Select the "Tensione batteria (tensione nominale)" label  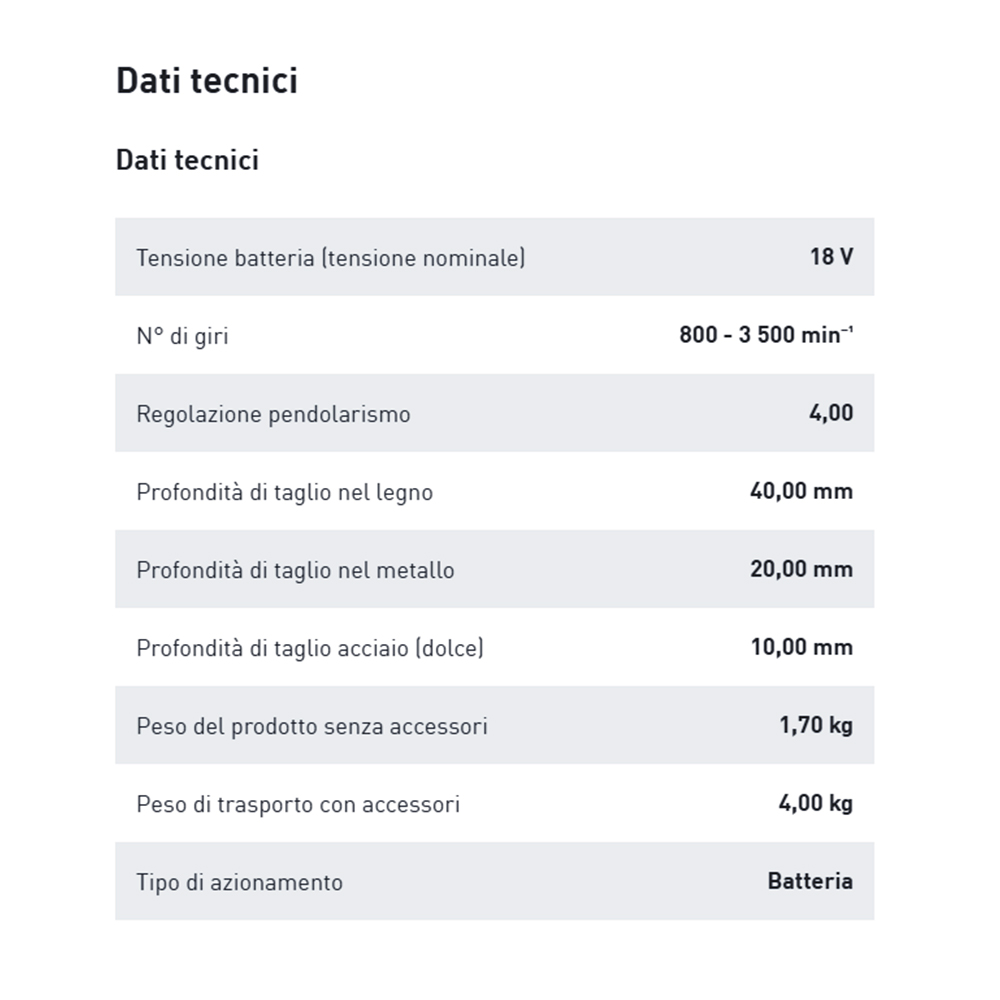(x=330, y=258)
